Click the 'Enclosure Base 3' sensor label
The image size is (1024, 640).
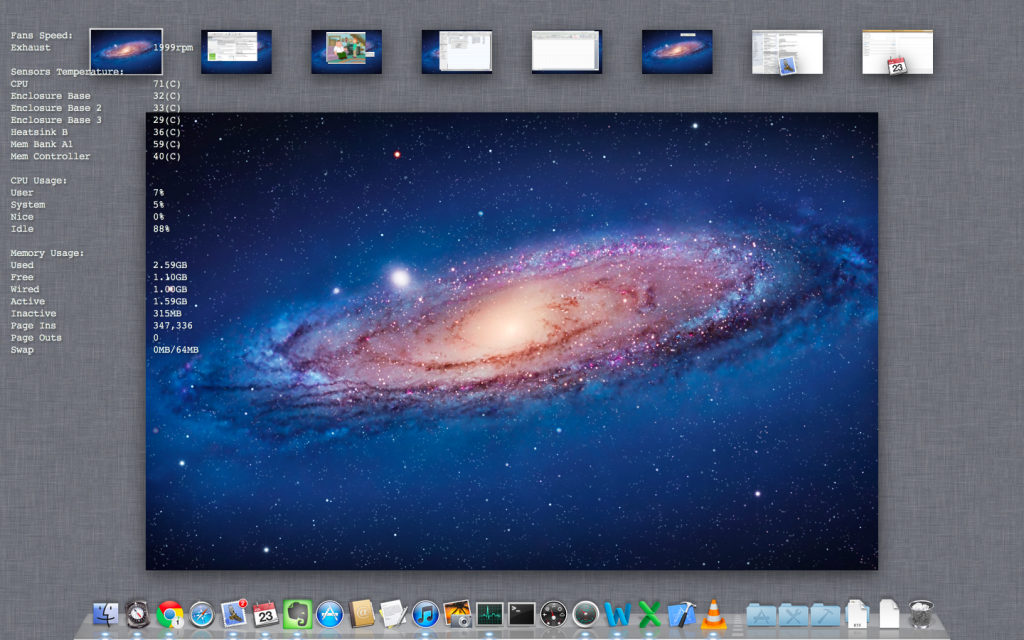[x=56, y=120]
